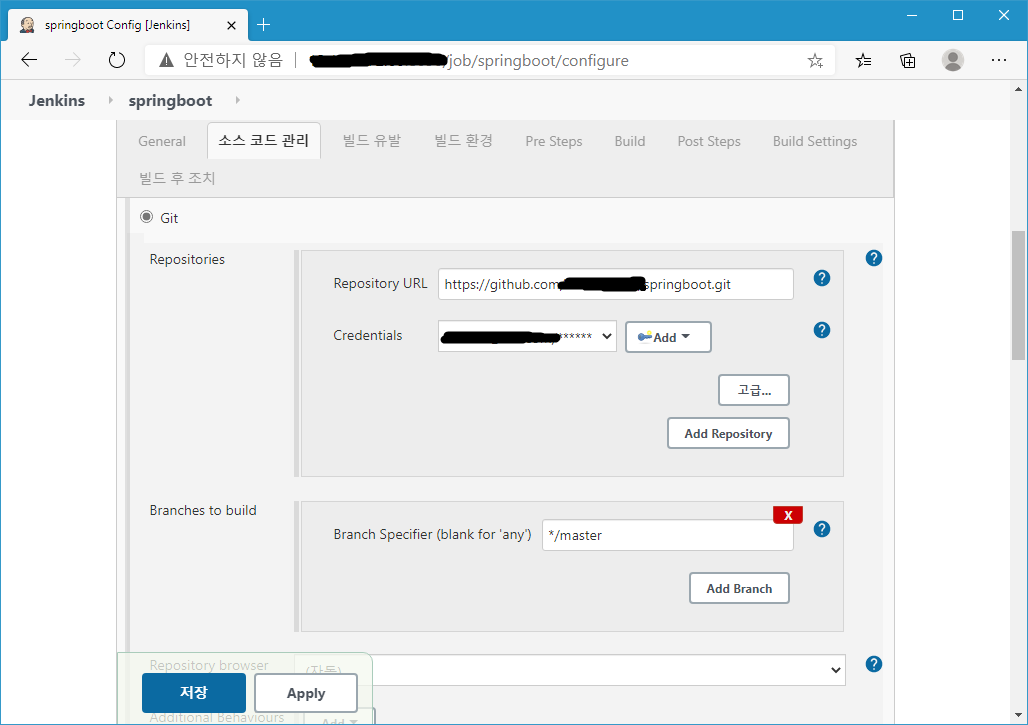Open a new browser tab
Viewport: 1028px width, 725px height.
pyautogui.click(x=264, y=25)
